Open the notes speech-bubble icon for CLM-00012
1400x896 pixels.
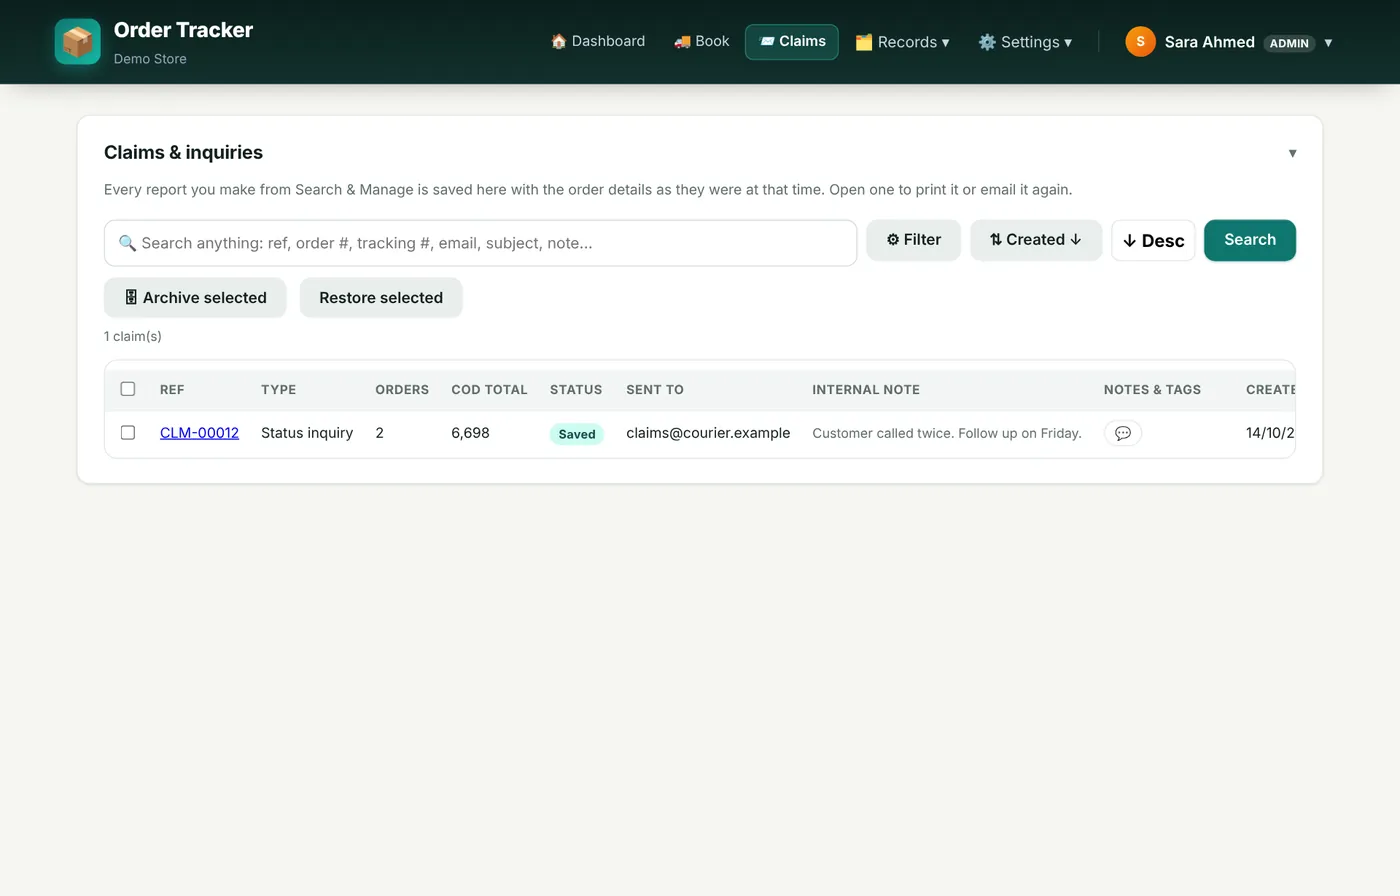click(x=1123, y=433)
